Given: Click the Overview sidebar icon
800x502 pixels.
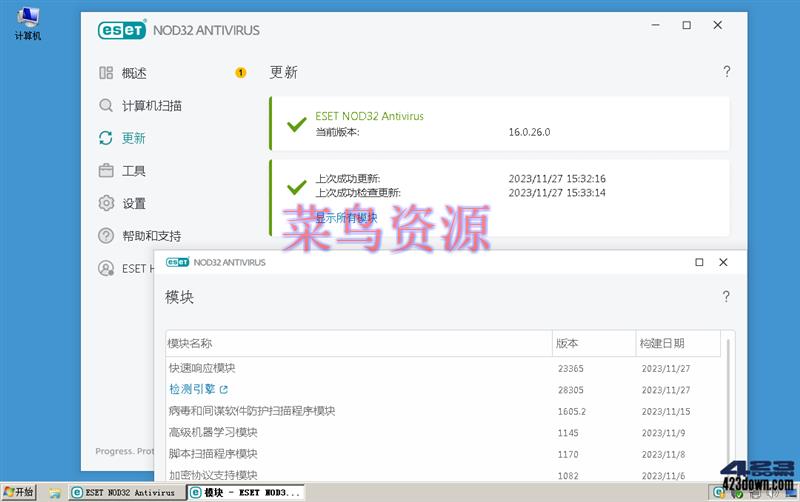Looking at the screenshot, I should (x=106, y=73).
